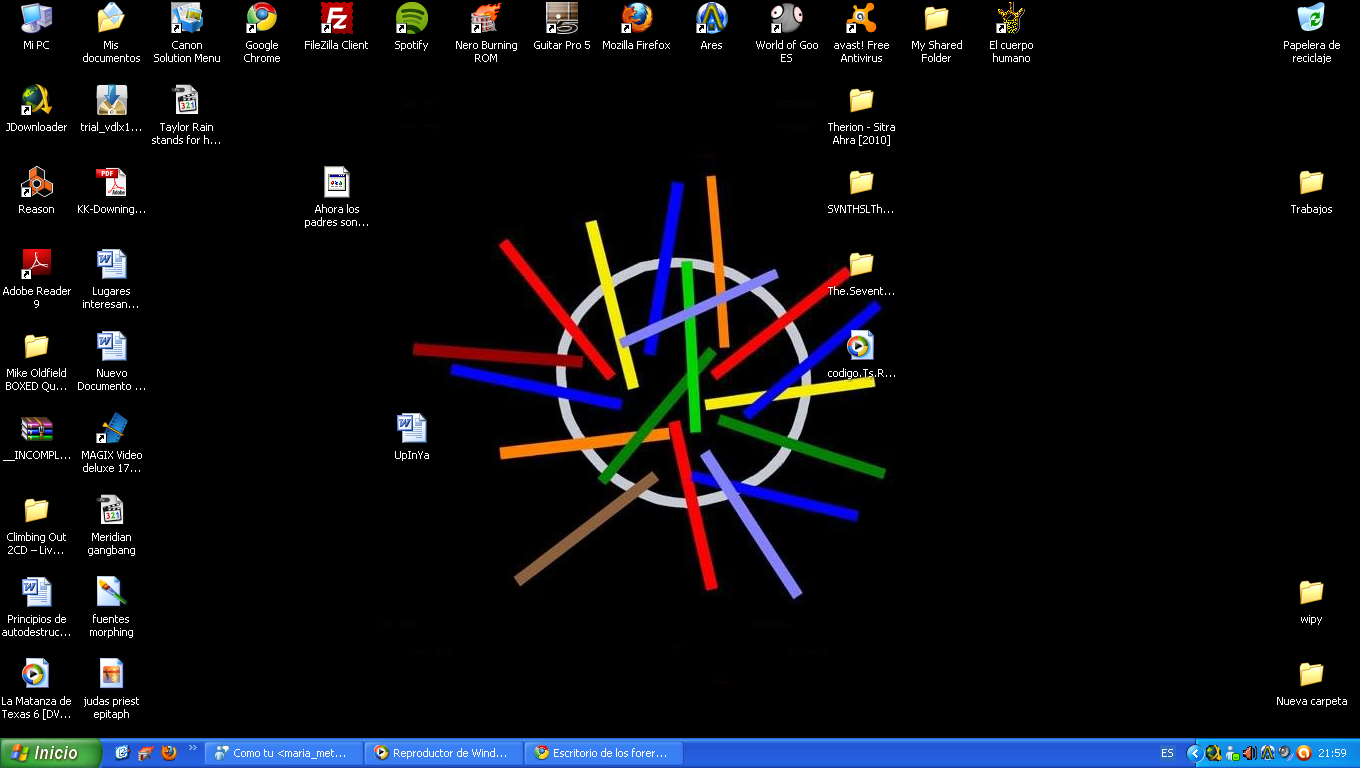Image resolution: width=1360 pixels, height=768 pixels.
Task: Click the Messenger tray icon
Action: (1231, 753)
